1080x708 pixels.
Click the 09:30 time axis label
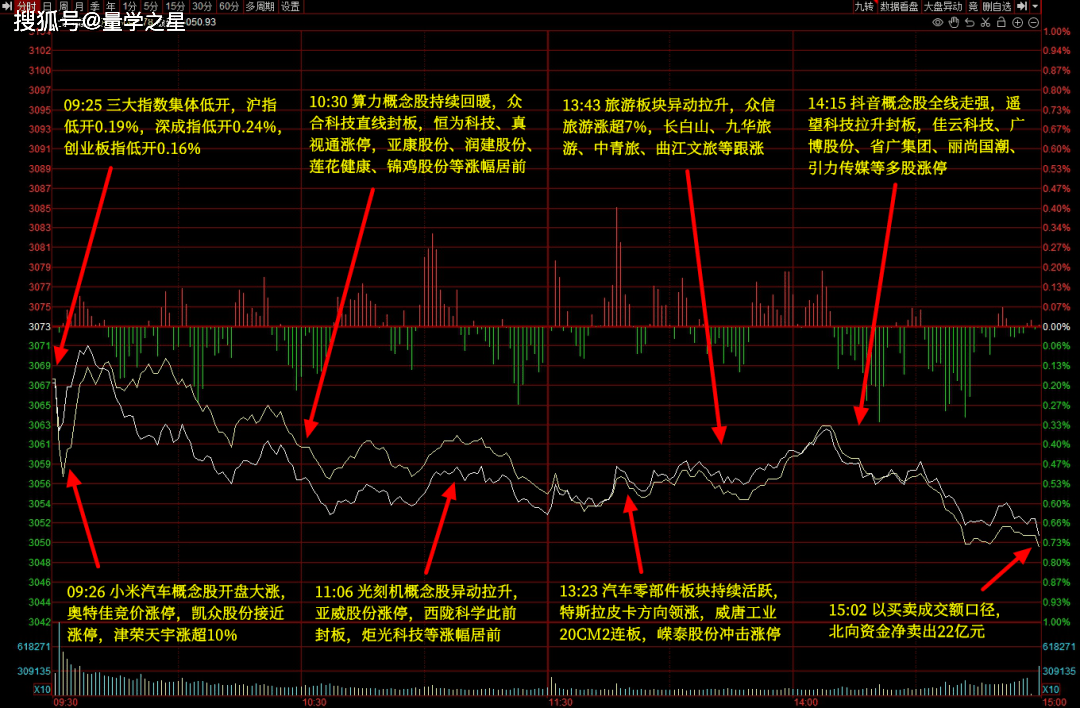[x=65, y=702]
